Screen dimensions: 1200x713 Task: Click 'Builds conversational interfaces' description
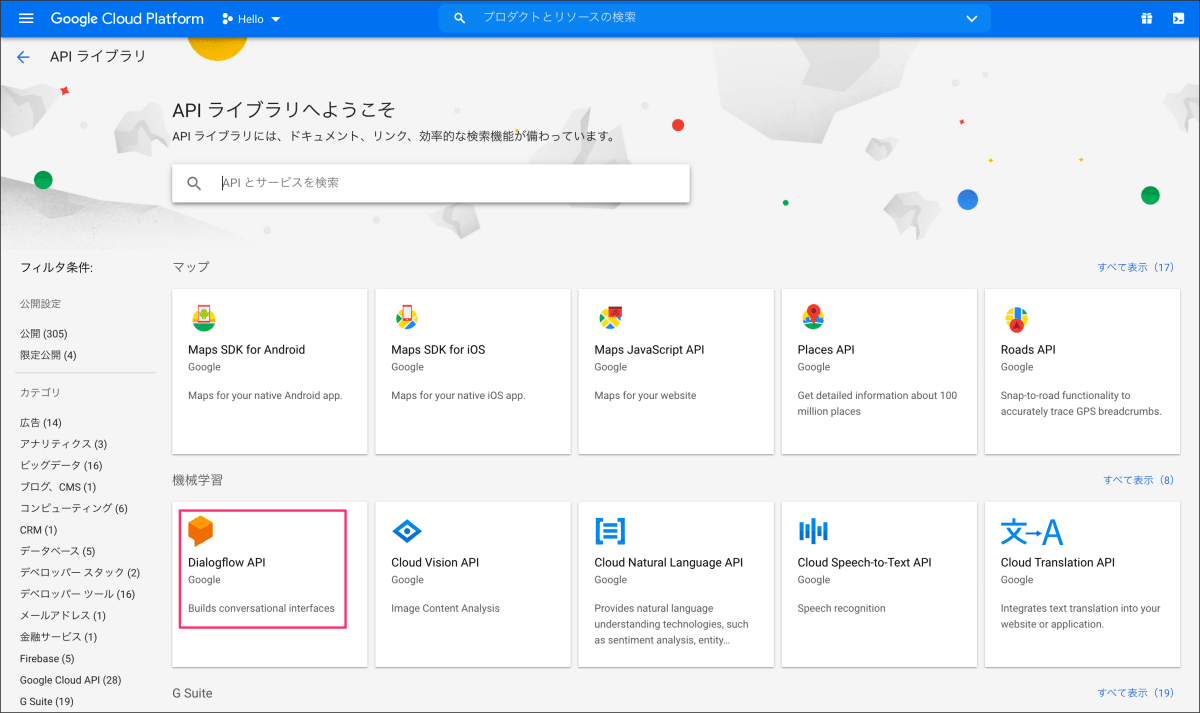tap(261, 608)
